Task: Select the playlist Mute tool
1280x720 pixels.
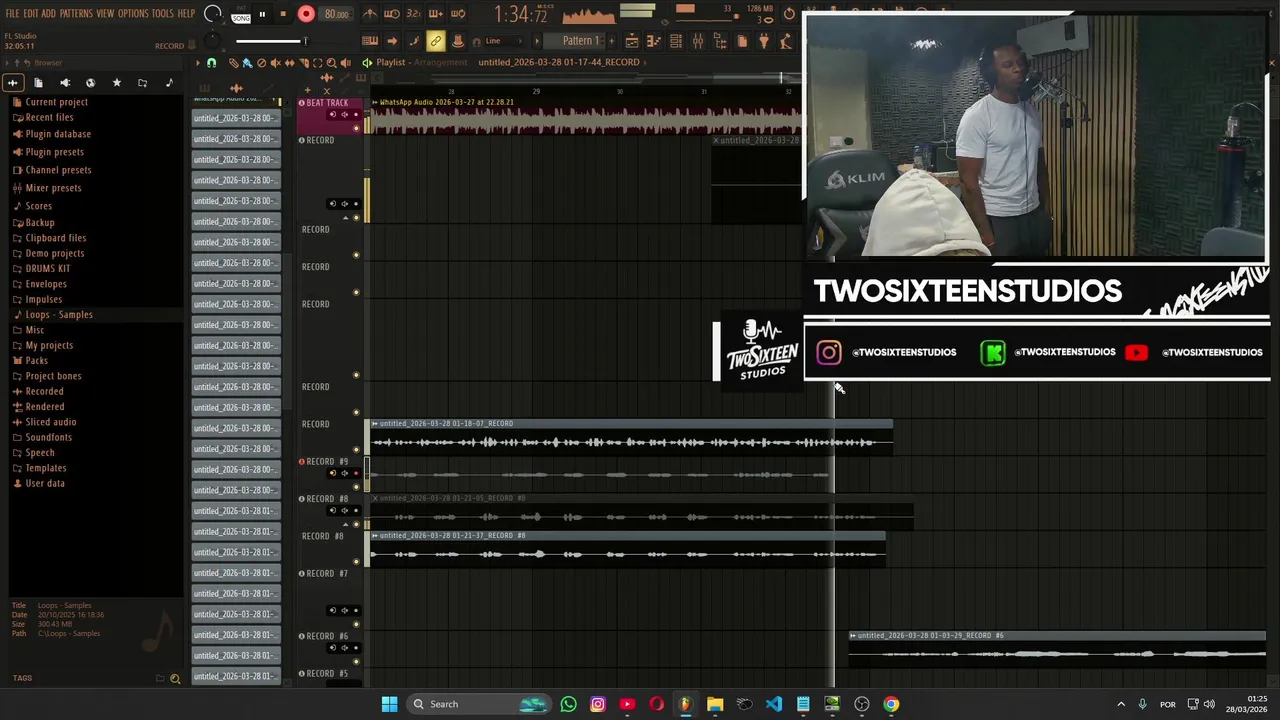Action: coord(276,62)
